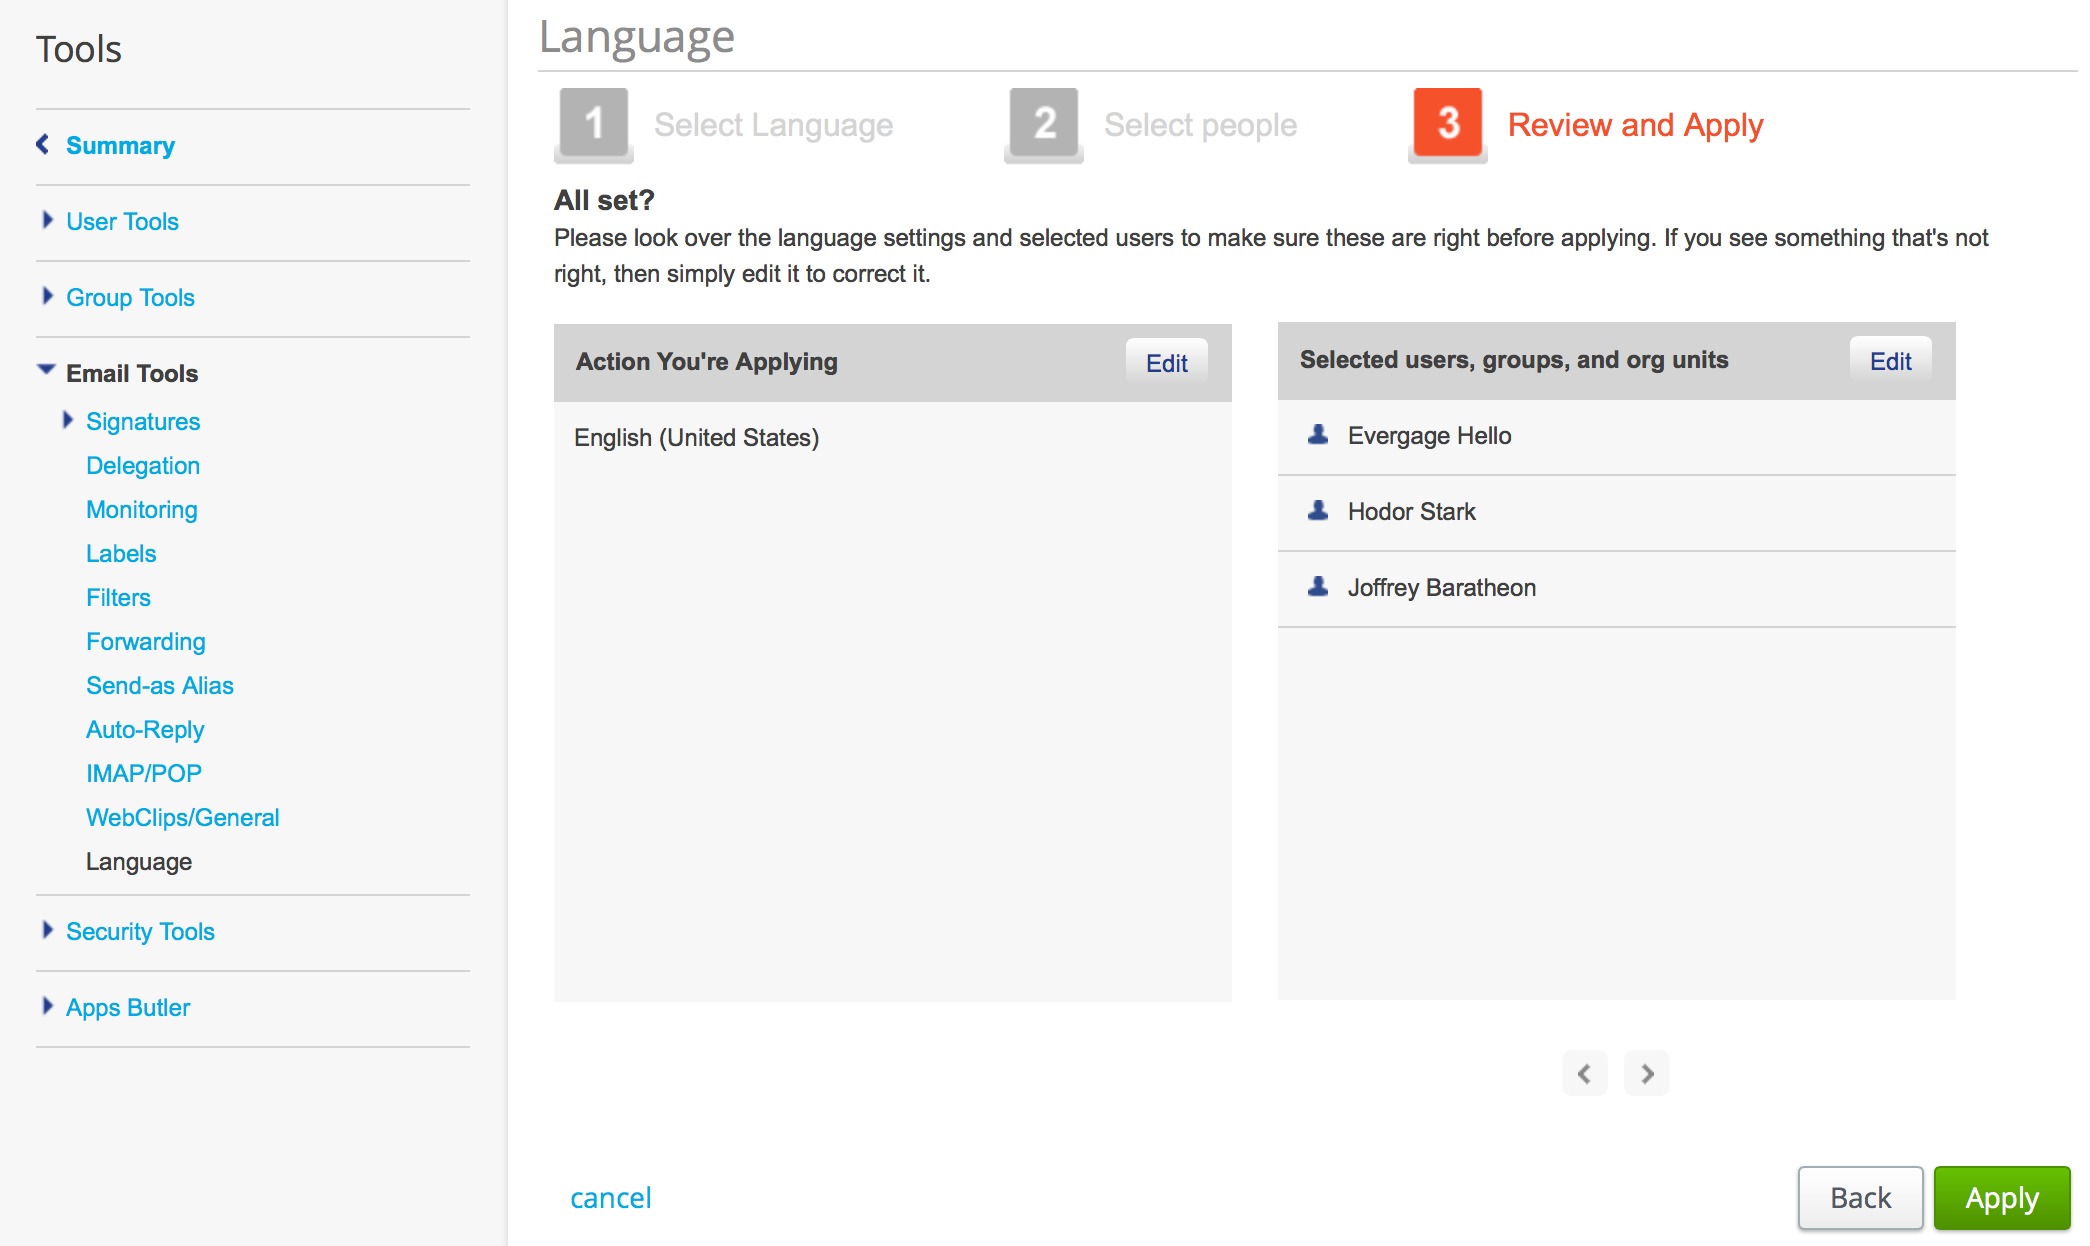This screenshot has height=1246, width=2090.
Task: Open the WebClips/General tool
Action: click(183, 818)
